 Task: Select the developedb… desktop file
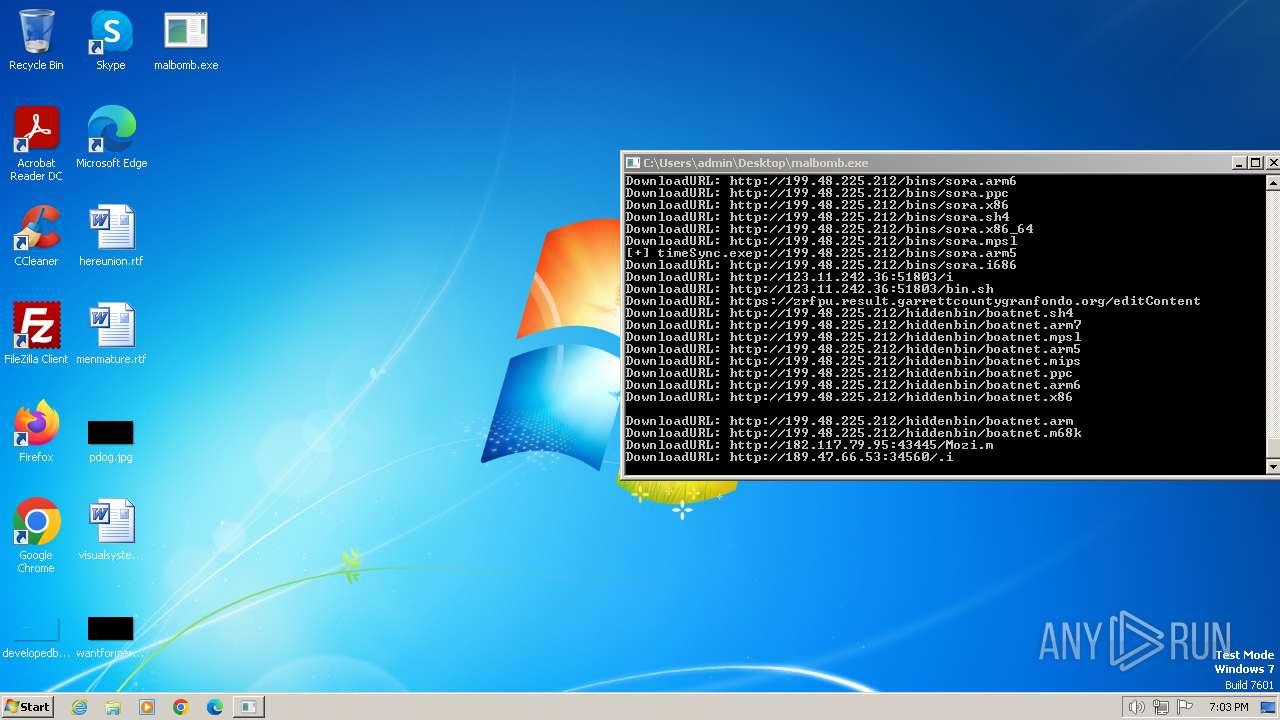point(36,638)
